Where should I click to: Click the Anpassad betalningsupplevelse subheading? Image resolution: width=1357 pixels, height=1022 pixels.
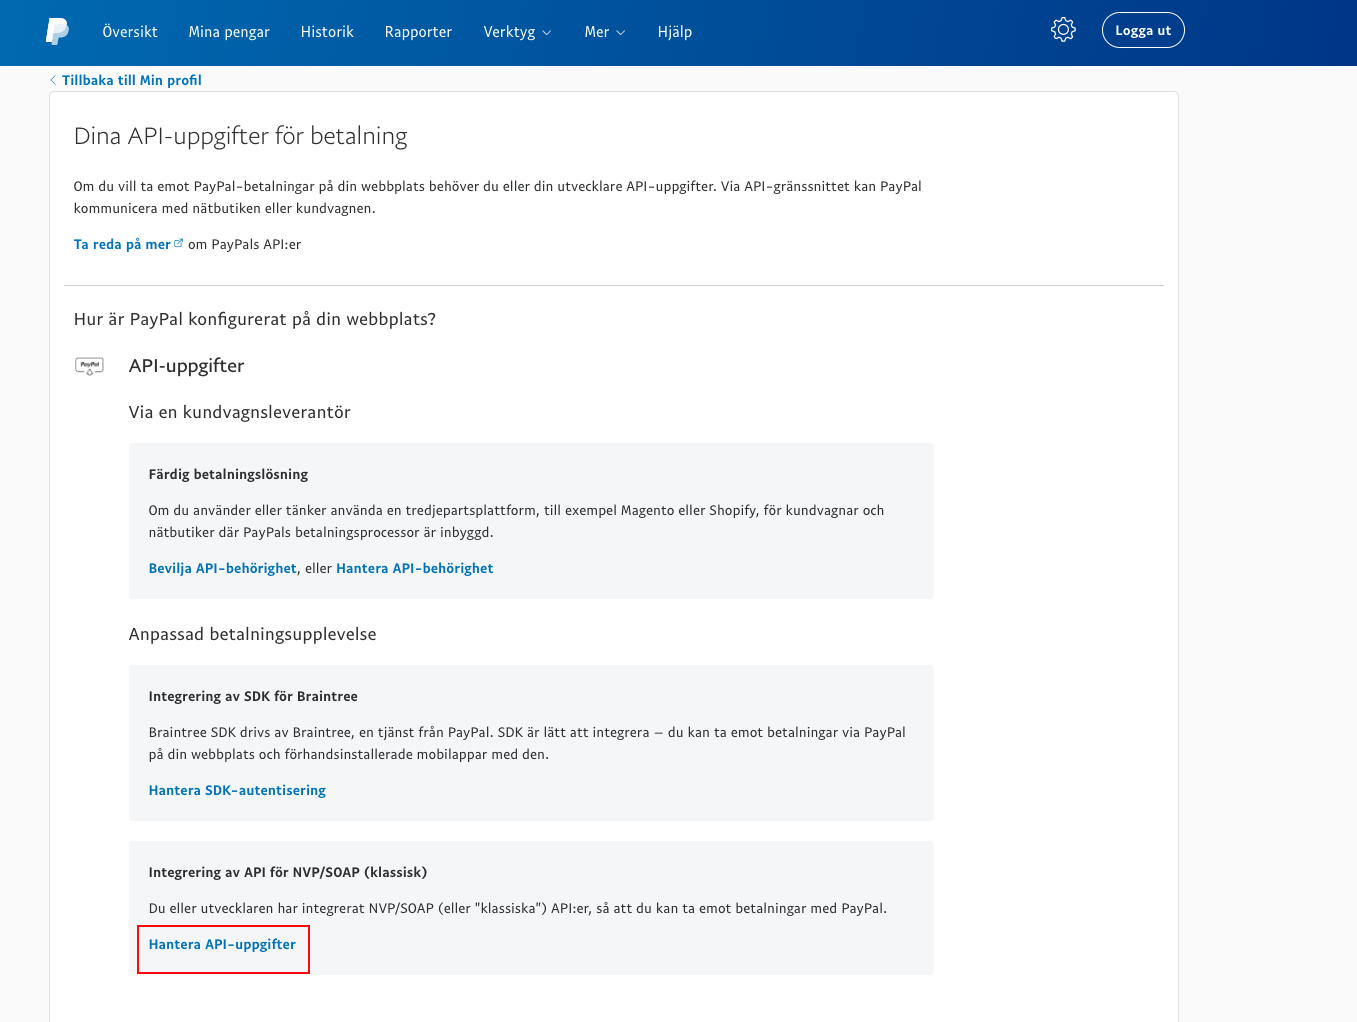click(x=253, y=634)
